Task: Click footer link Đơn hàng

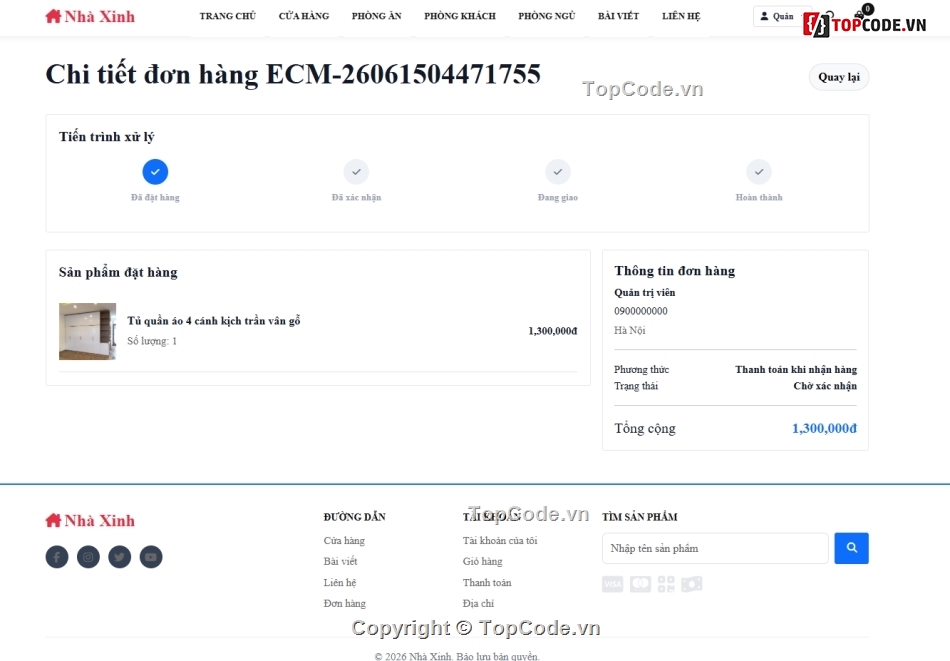Action: pos(345,603)
